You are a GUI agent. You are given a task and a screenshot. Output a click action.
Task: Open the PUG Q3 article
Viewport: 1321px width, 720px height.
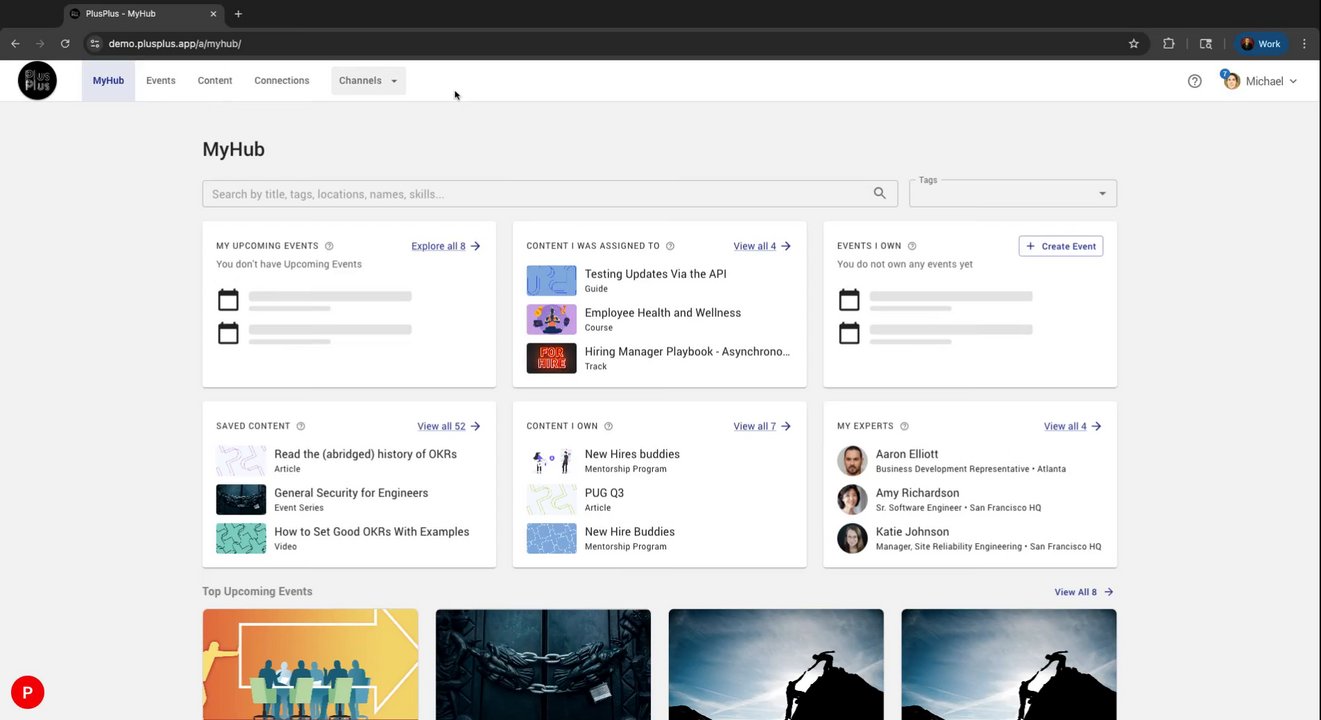tap(604, 493)
